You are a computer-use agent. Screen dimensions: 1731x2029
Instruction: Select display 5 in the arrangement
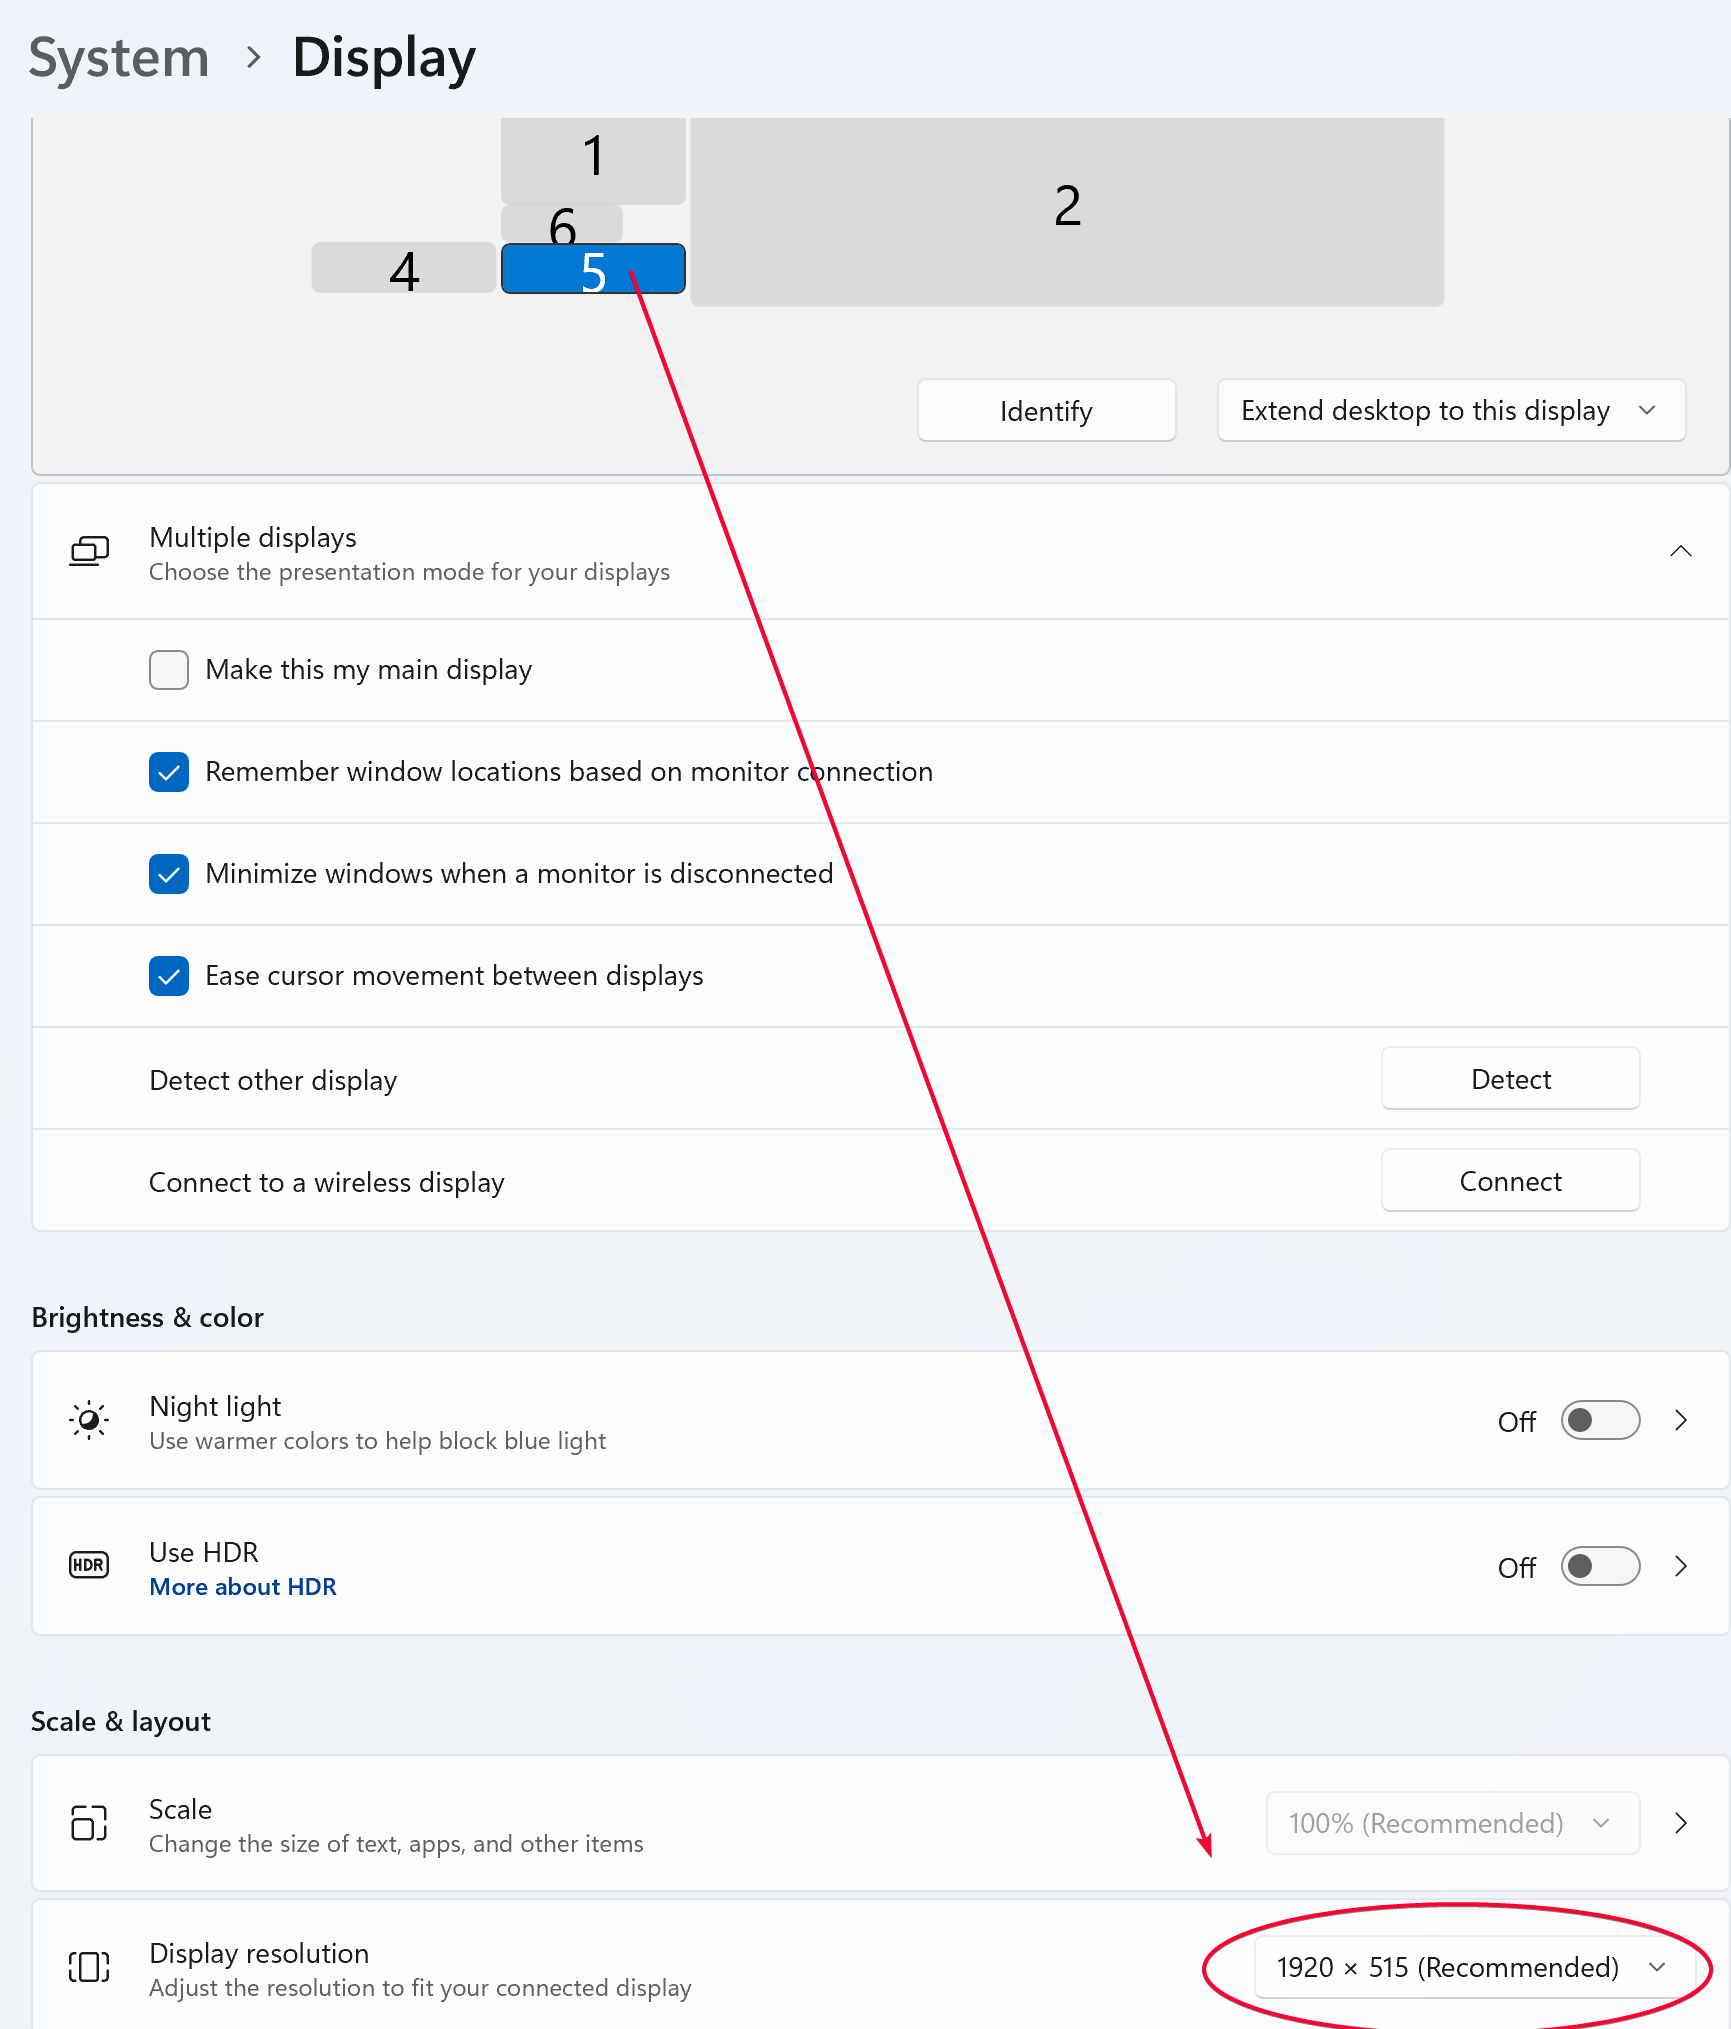[x=593, y=269]
